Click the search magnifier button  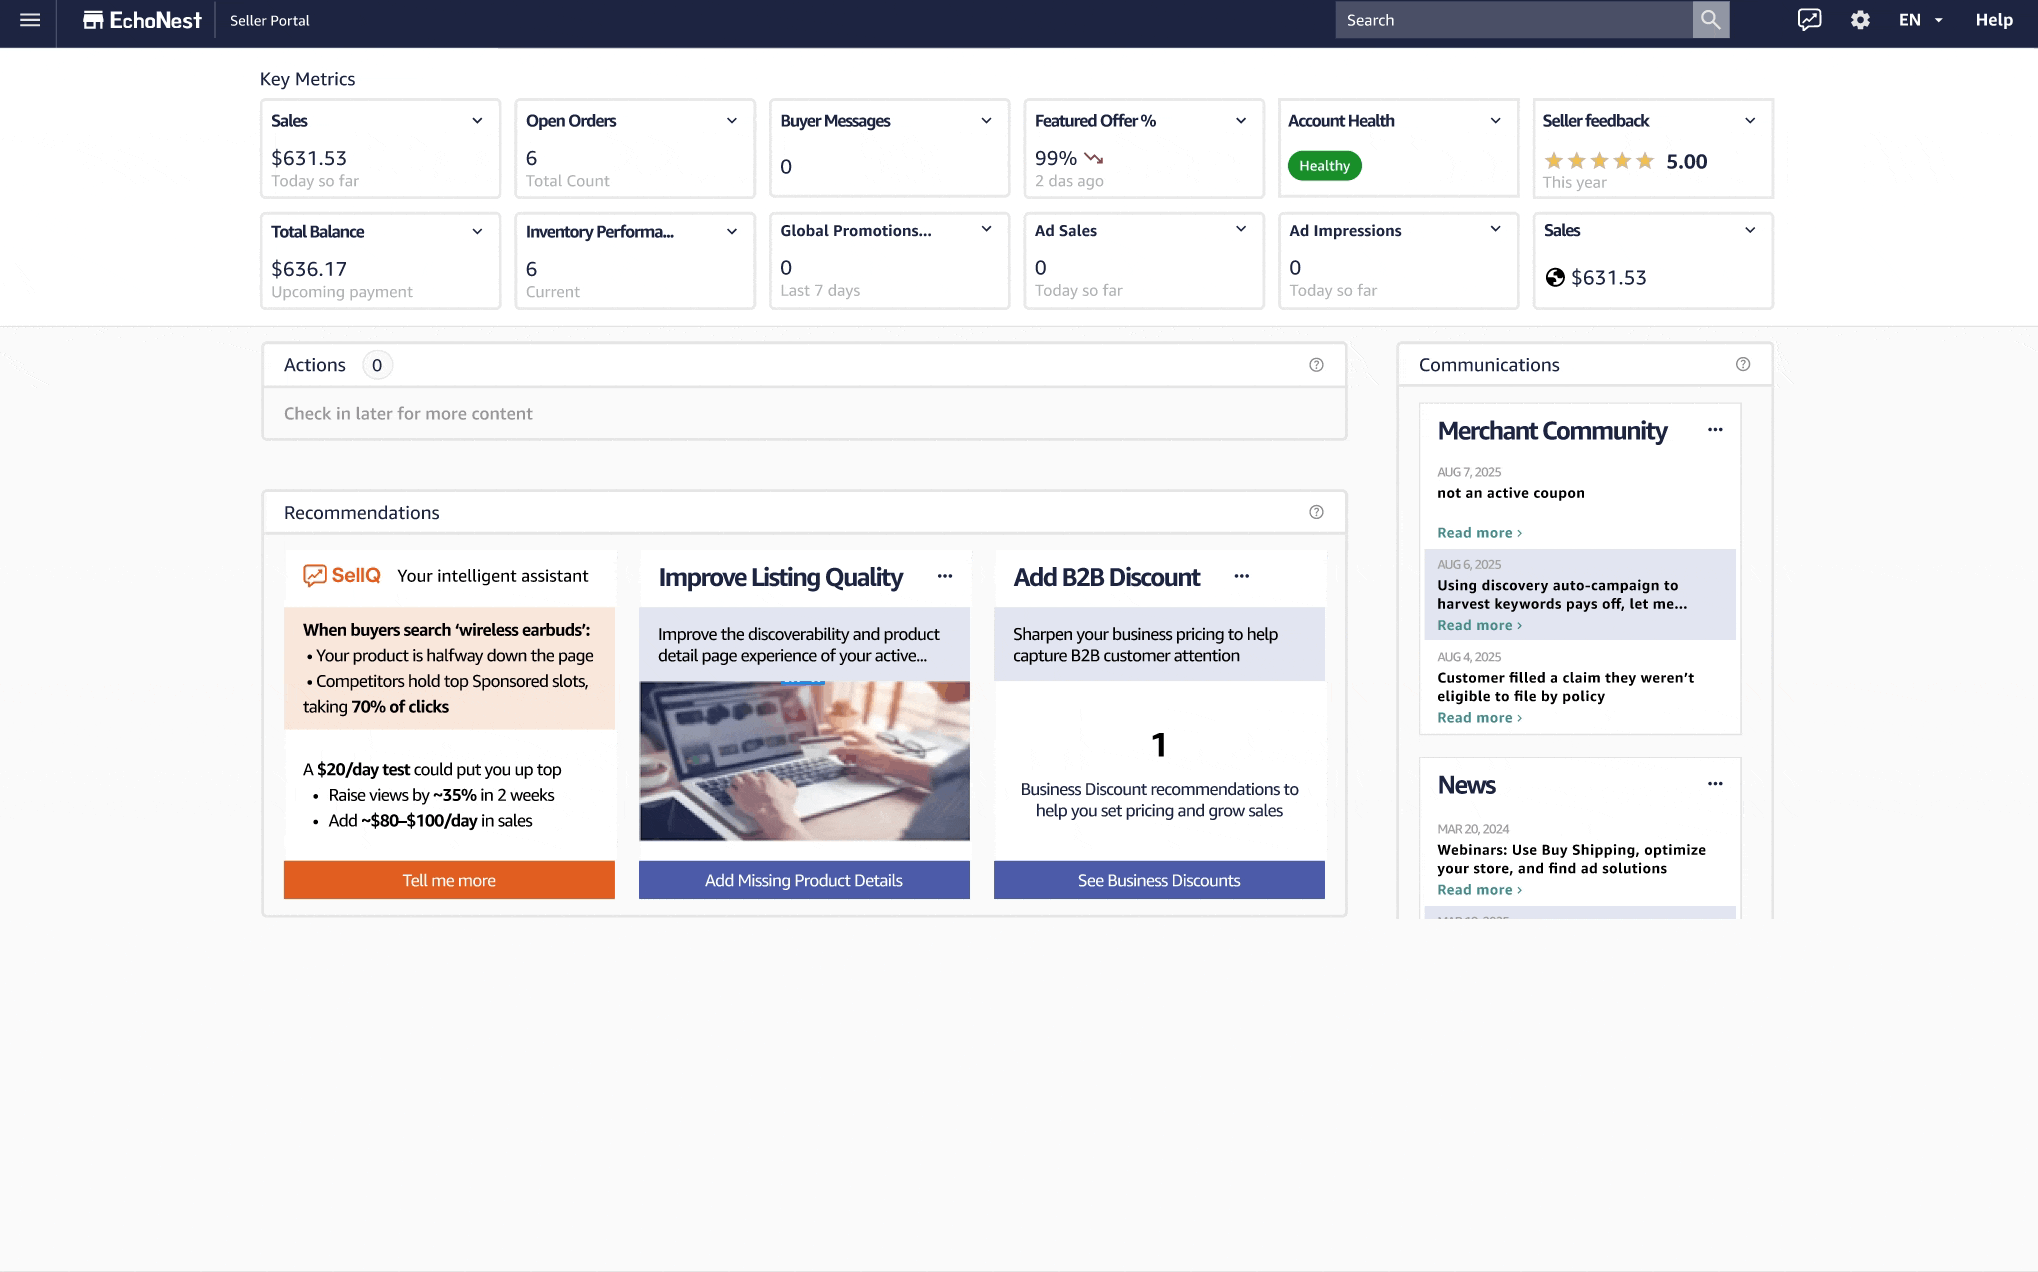pyautogui.click(x=1710, y=20)
